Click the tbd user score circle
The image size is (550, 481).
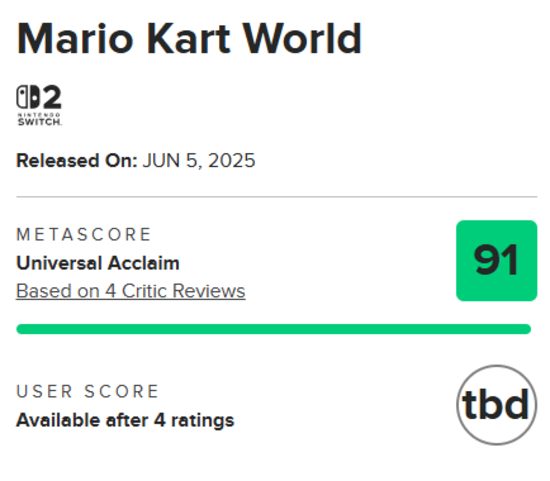pyautogui.click(x=496, y=405)
